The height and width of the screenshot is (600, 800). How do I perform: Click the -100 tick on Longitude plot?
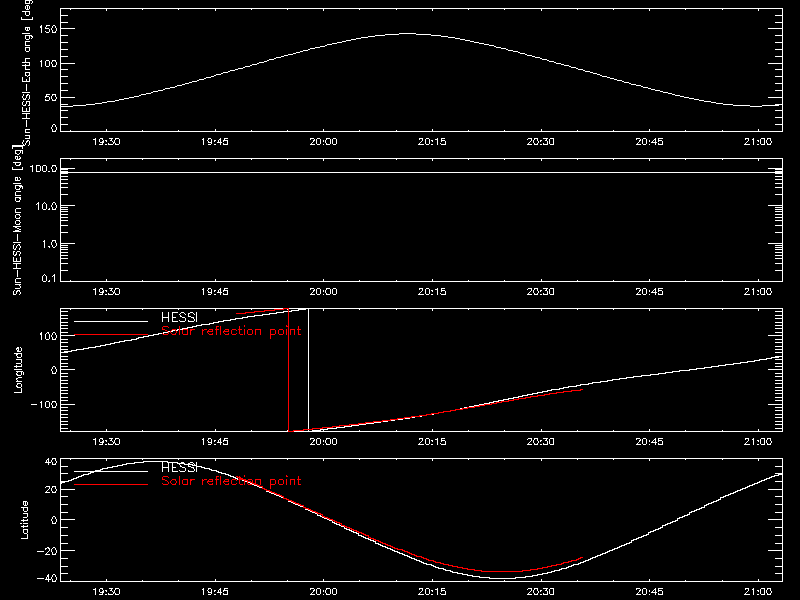point(44,404)
